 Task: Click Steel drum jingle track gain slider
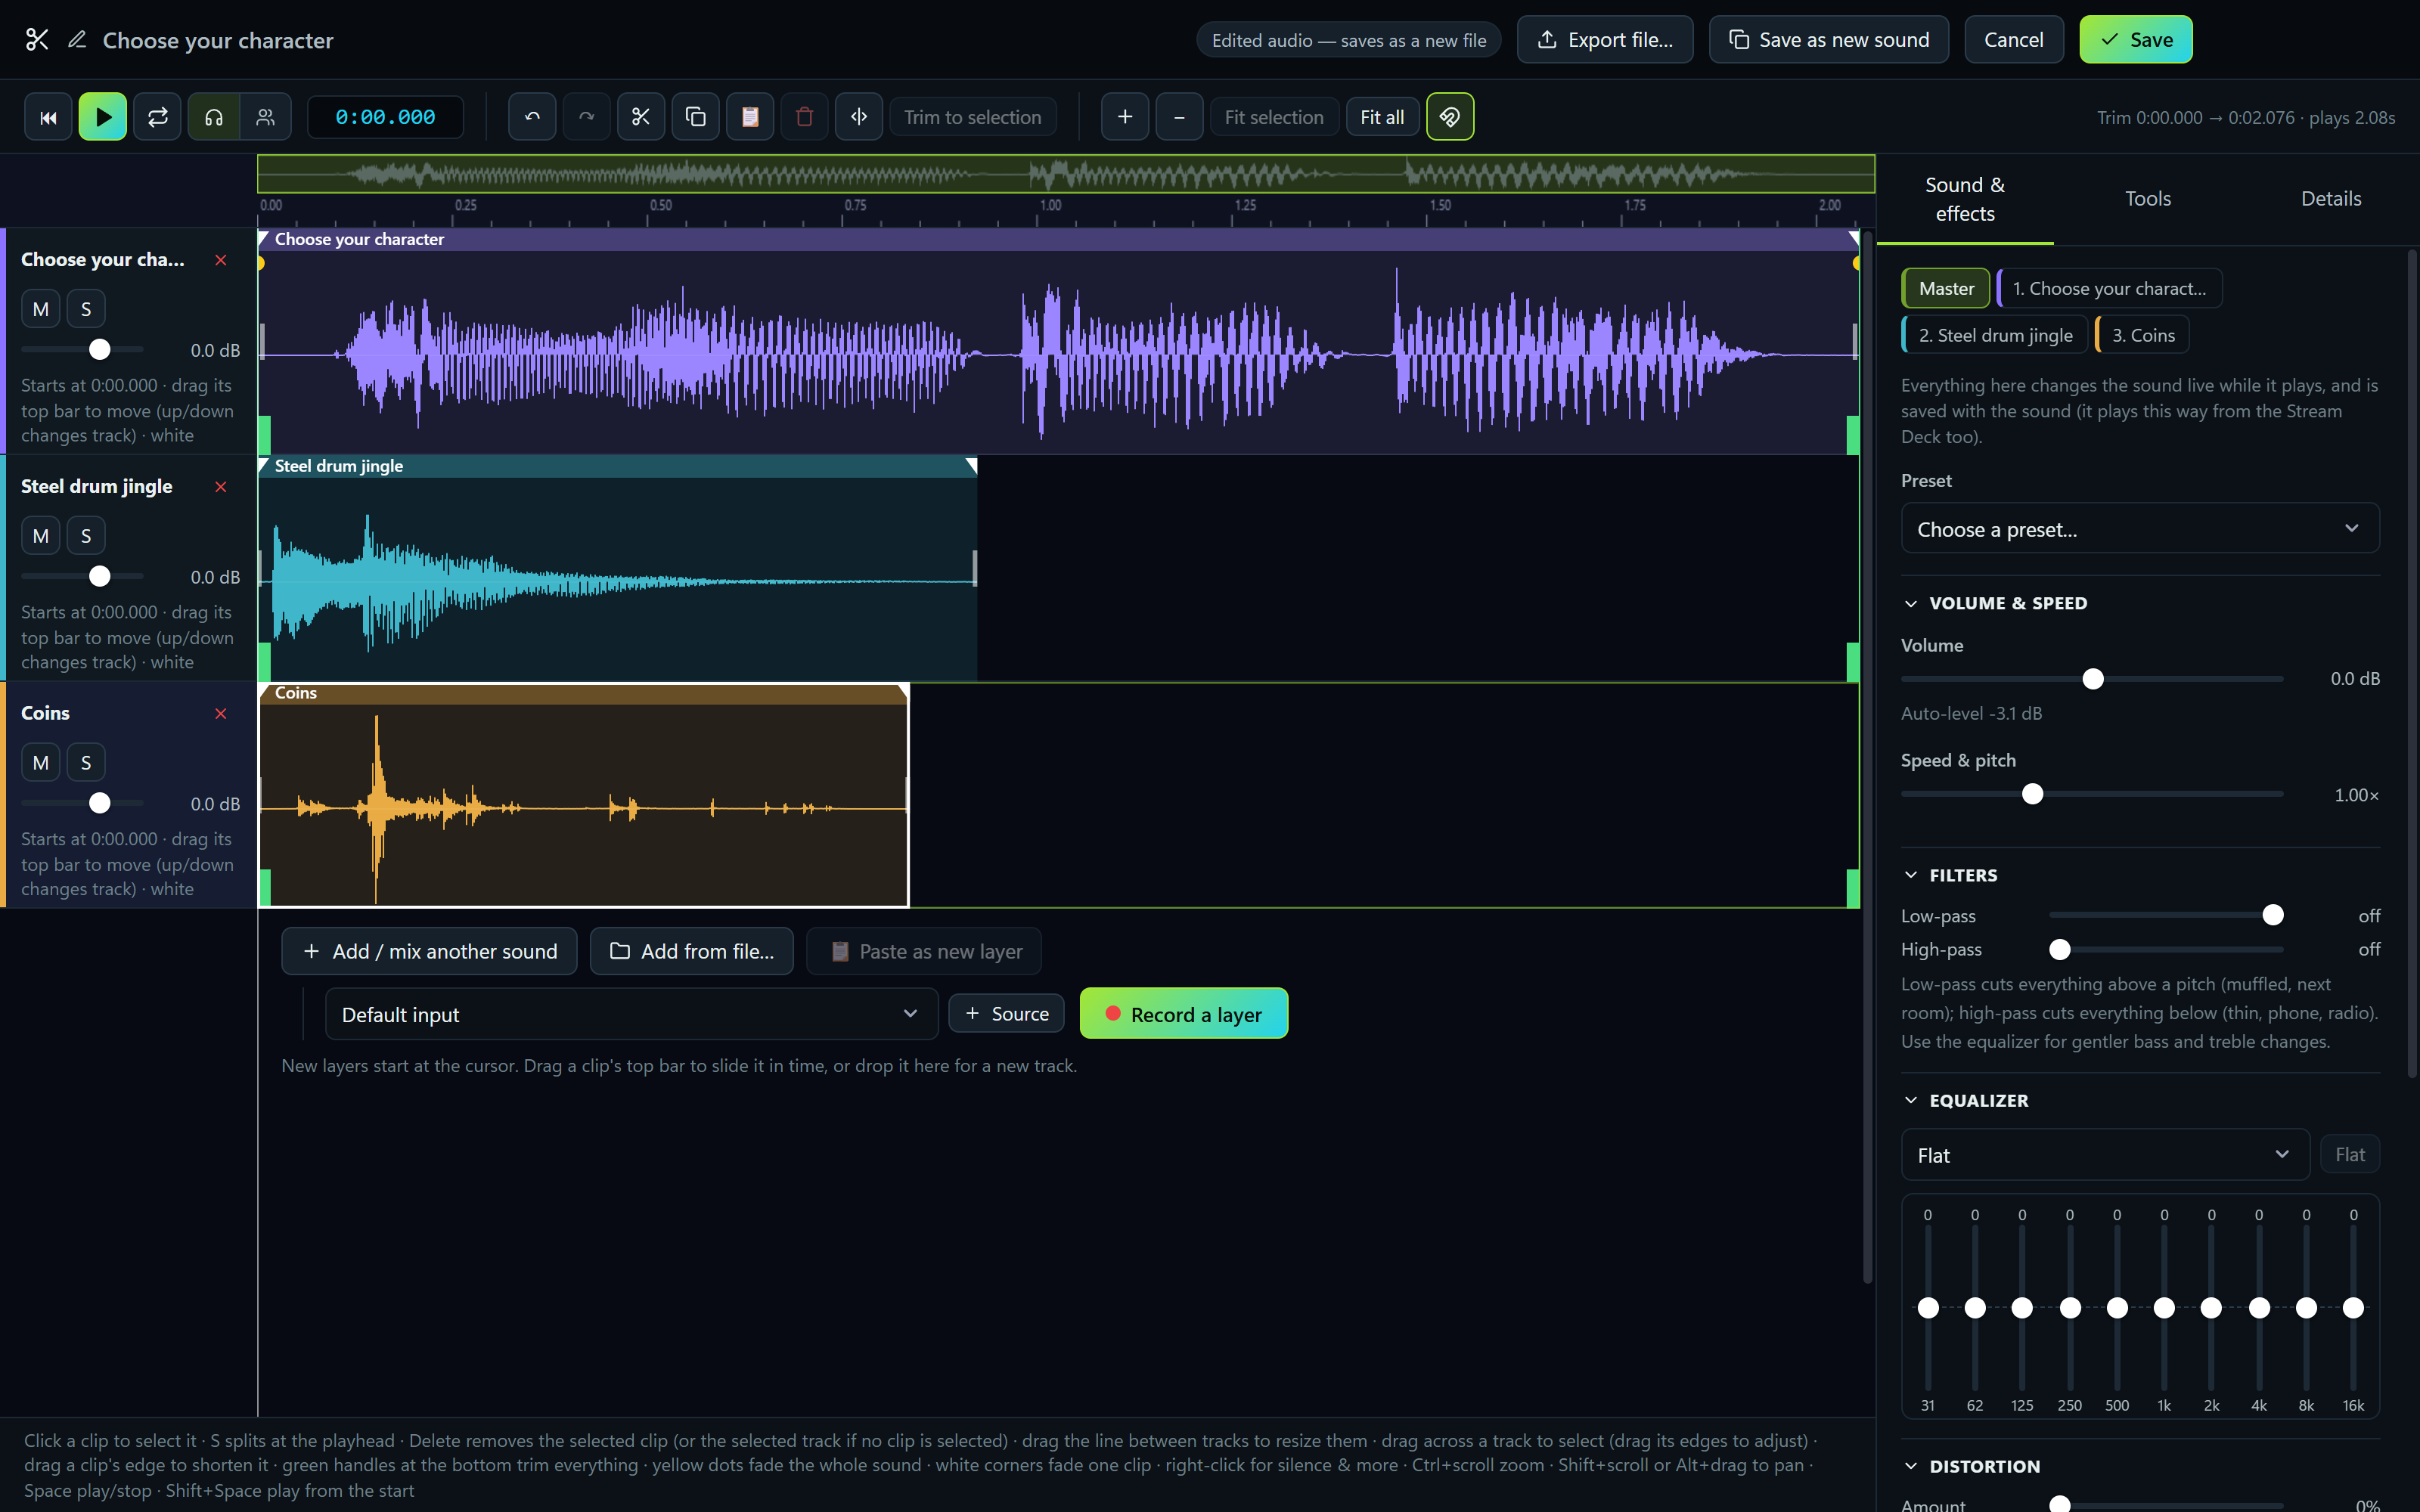(x=83, y=577)
